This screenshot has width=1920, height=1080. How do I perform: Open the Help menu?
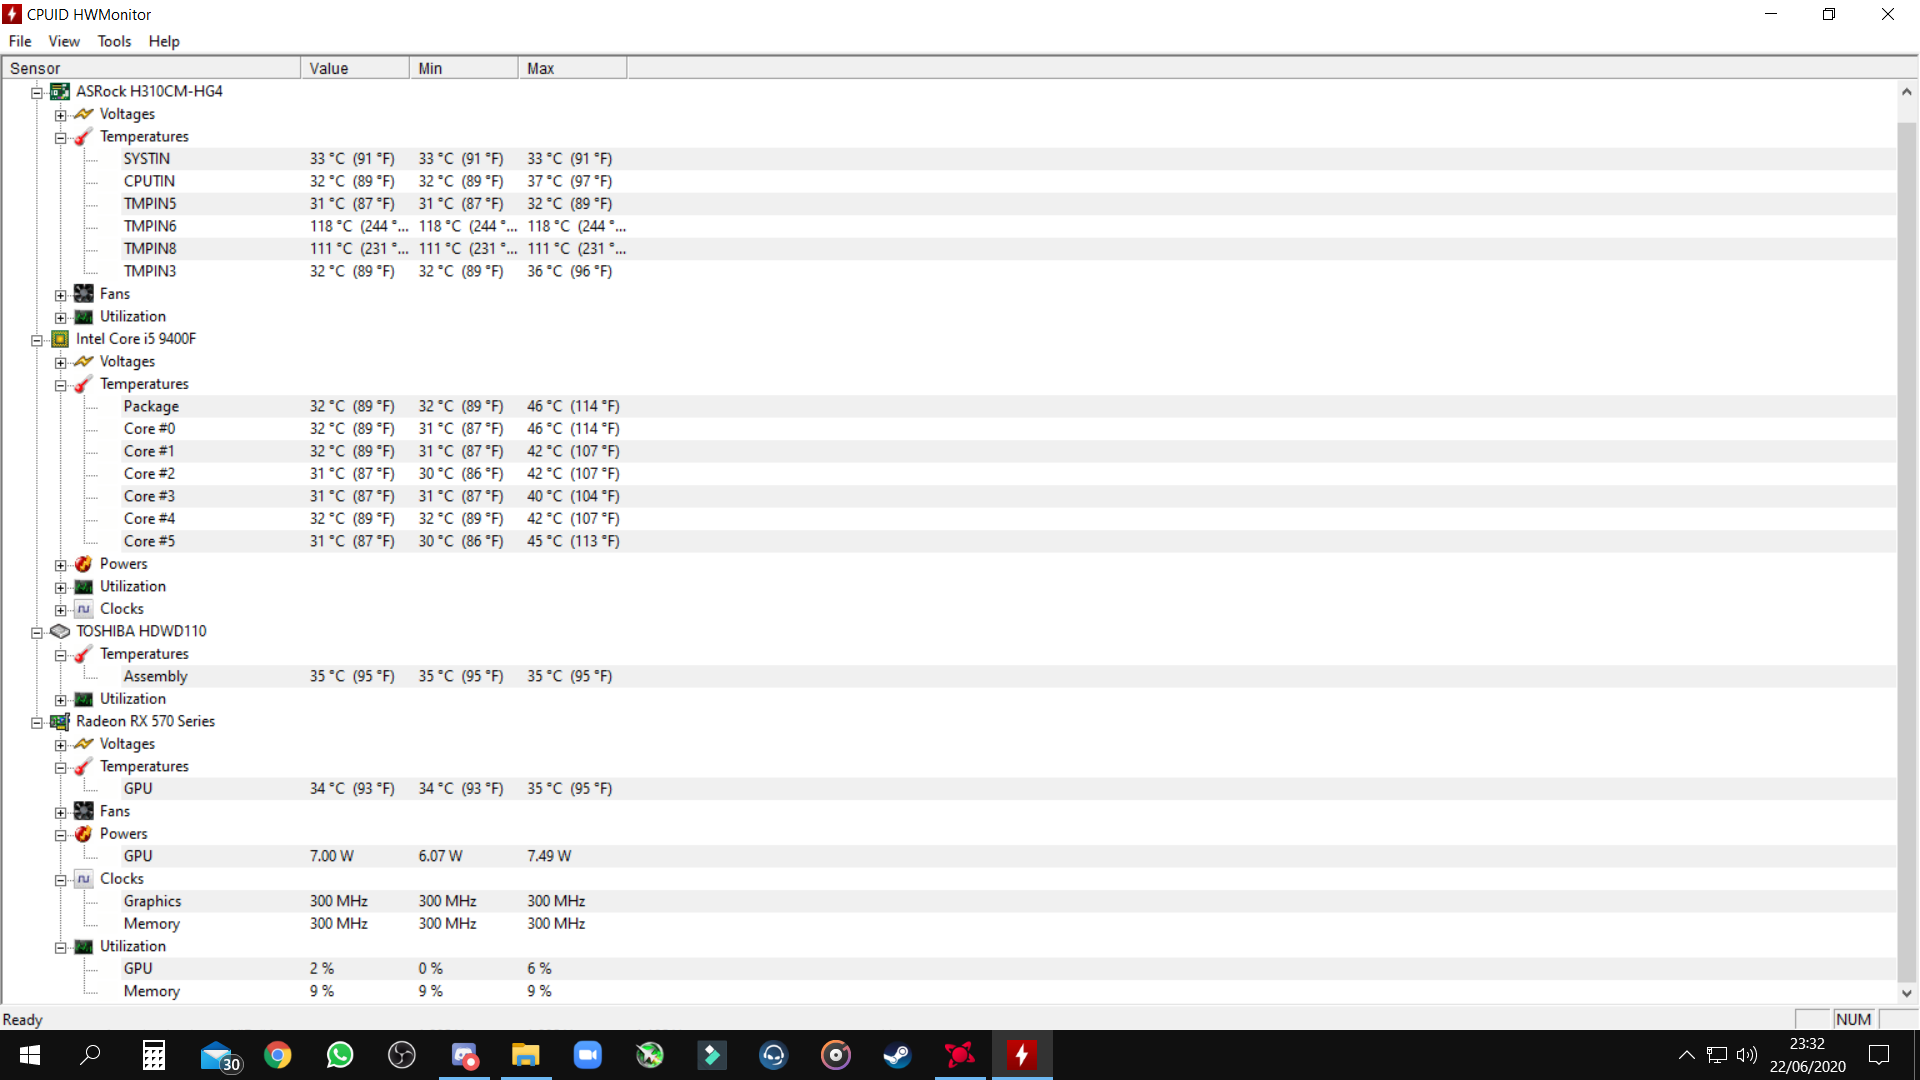click(x=164, y=41)
